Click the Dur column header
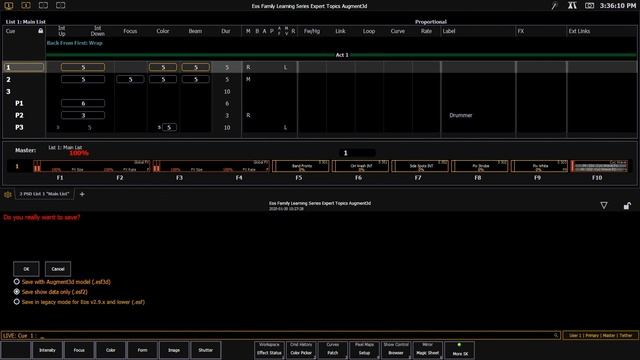Viewport: 640px width, 360px height. tap(226, 31)
